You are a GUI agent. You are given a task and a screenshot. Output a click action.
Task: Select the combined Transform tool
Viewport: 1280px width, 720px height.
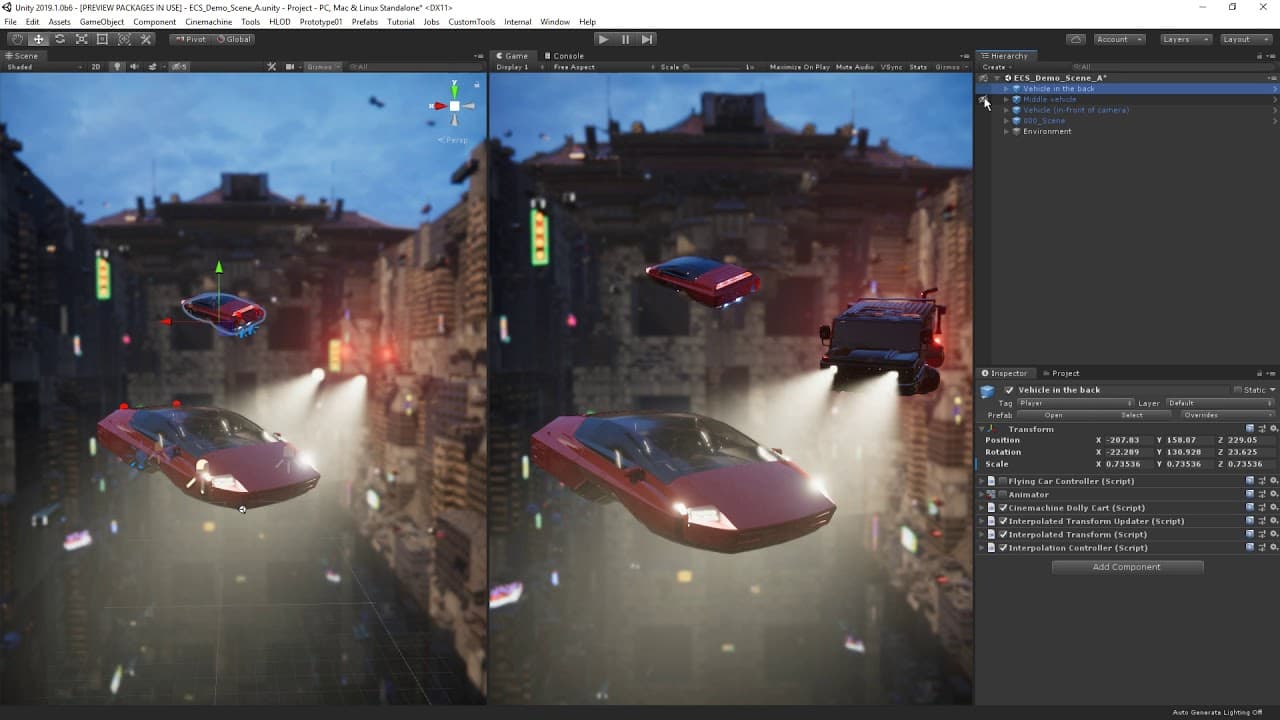(124, 39)
